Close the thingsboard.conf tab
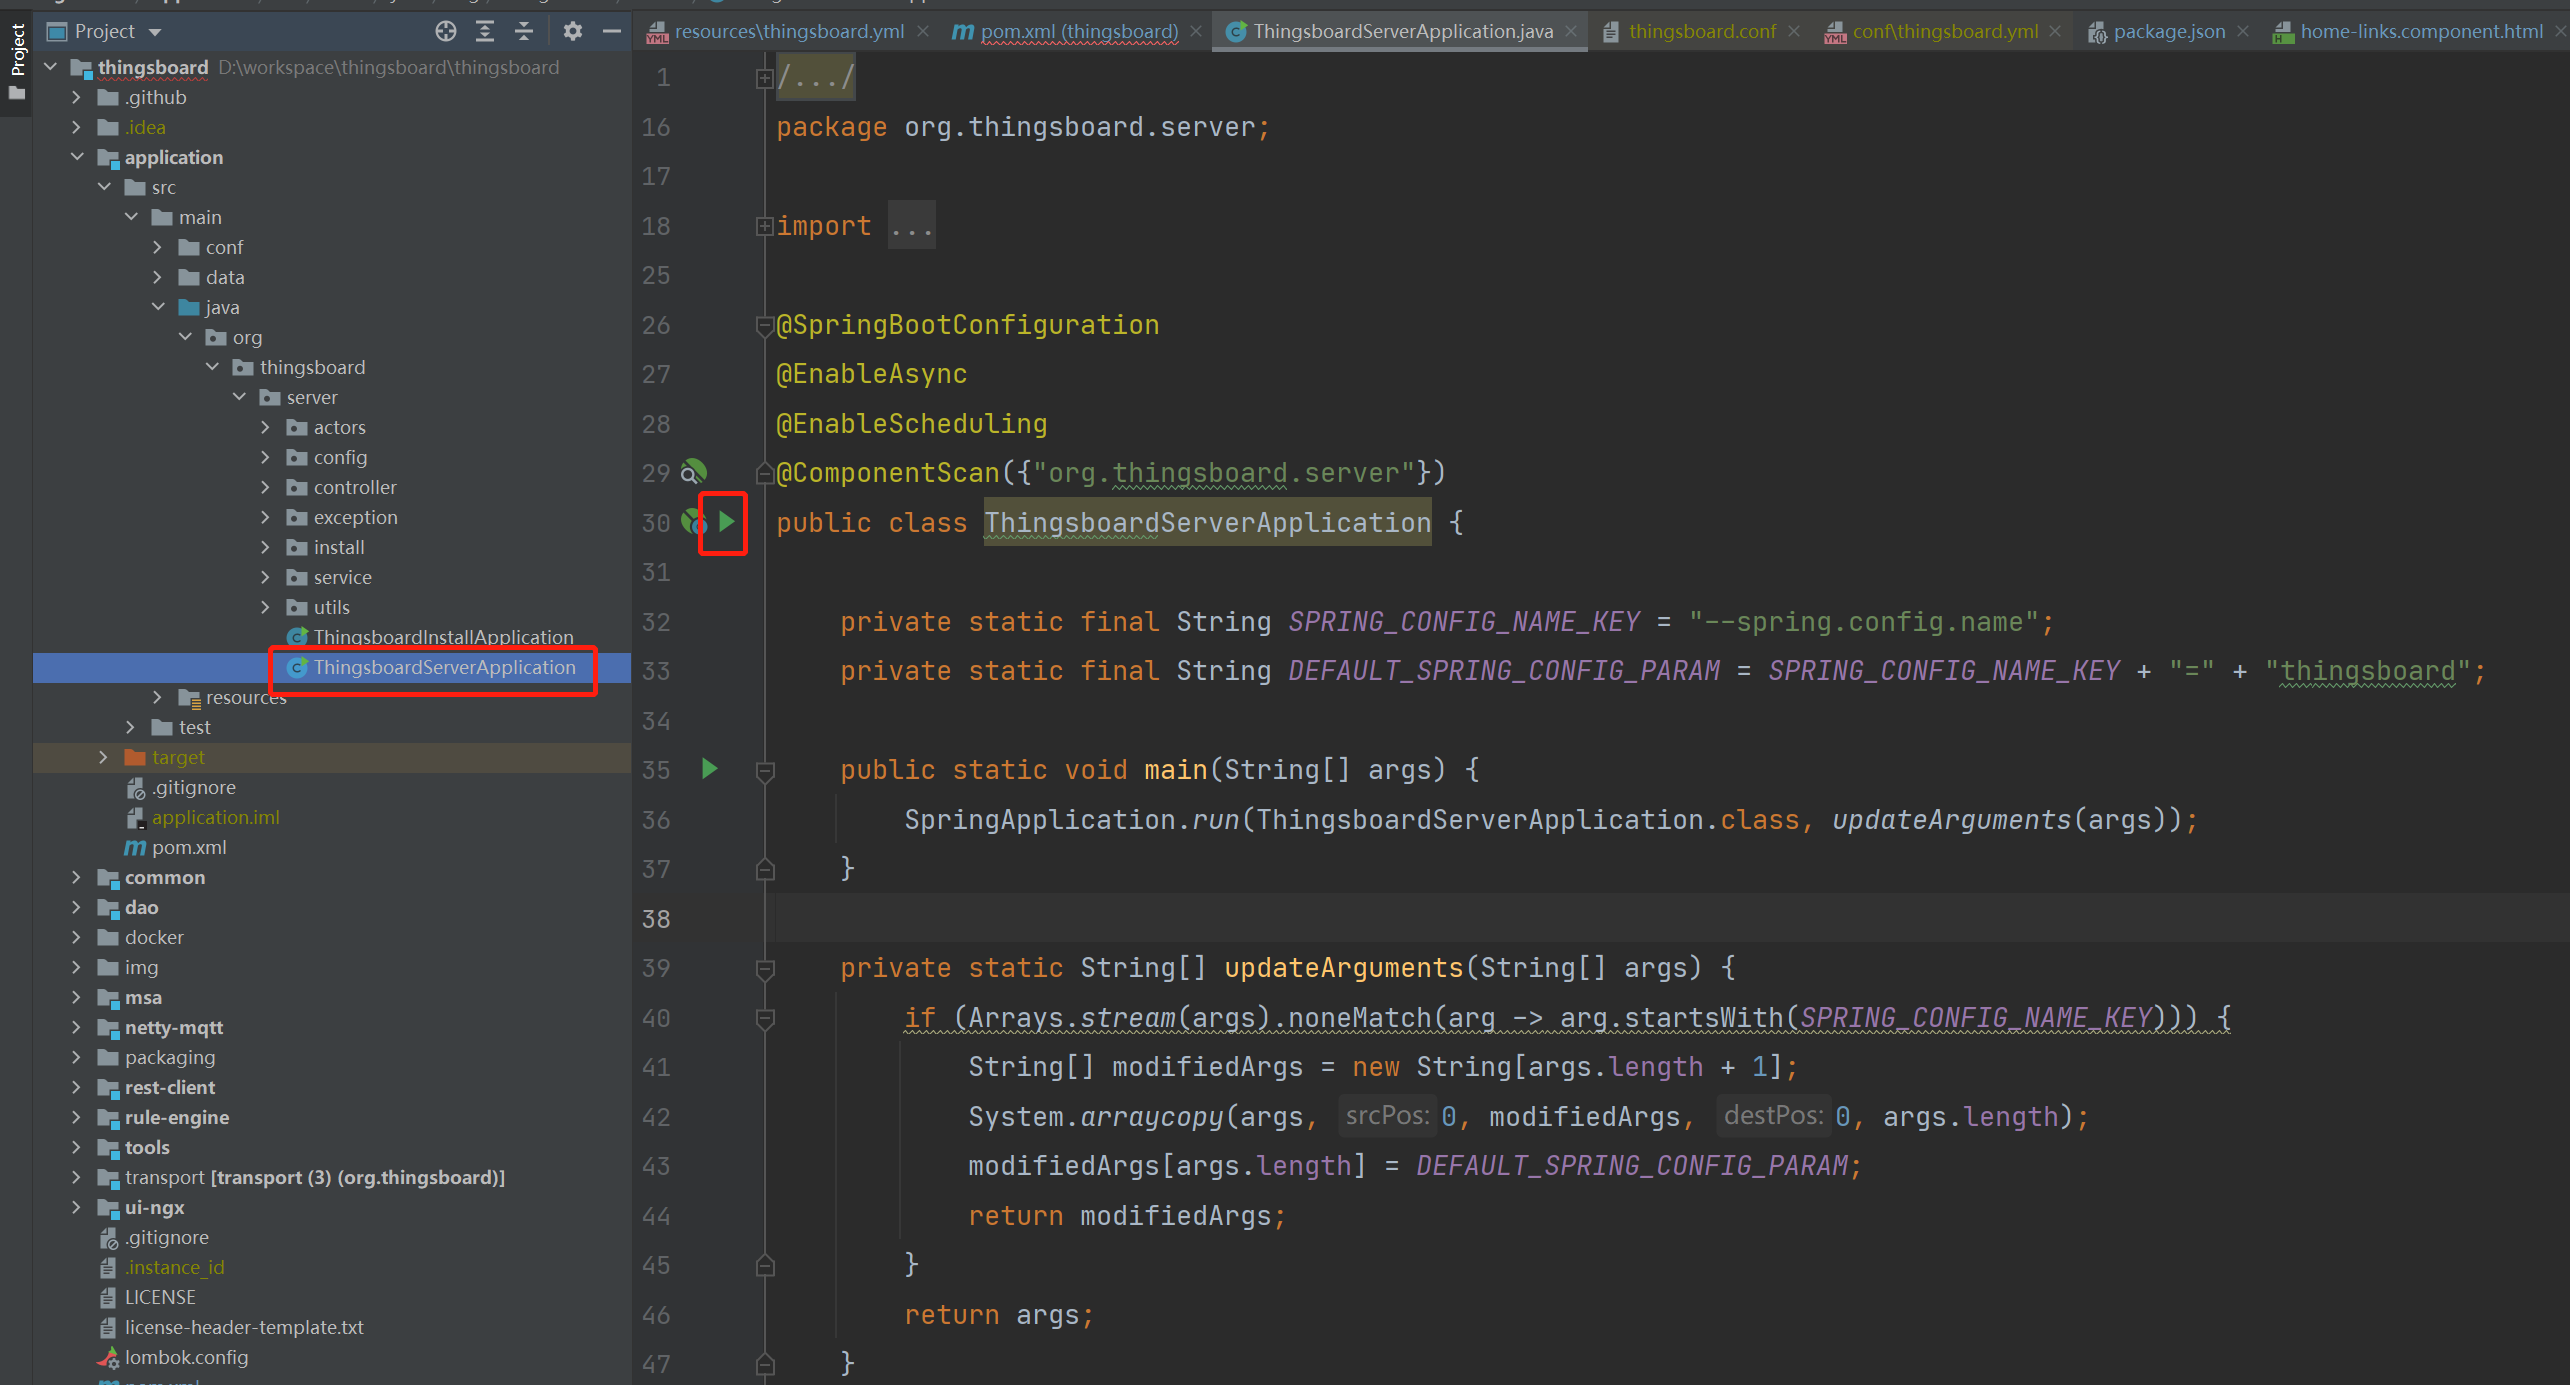The image size is (2570, 1385). coord(1794,31)
